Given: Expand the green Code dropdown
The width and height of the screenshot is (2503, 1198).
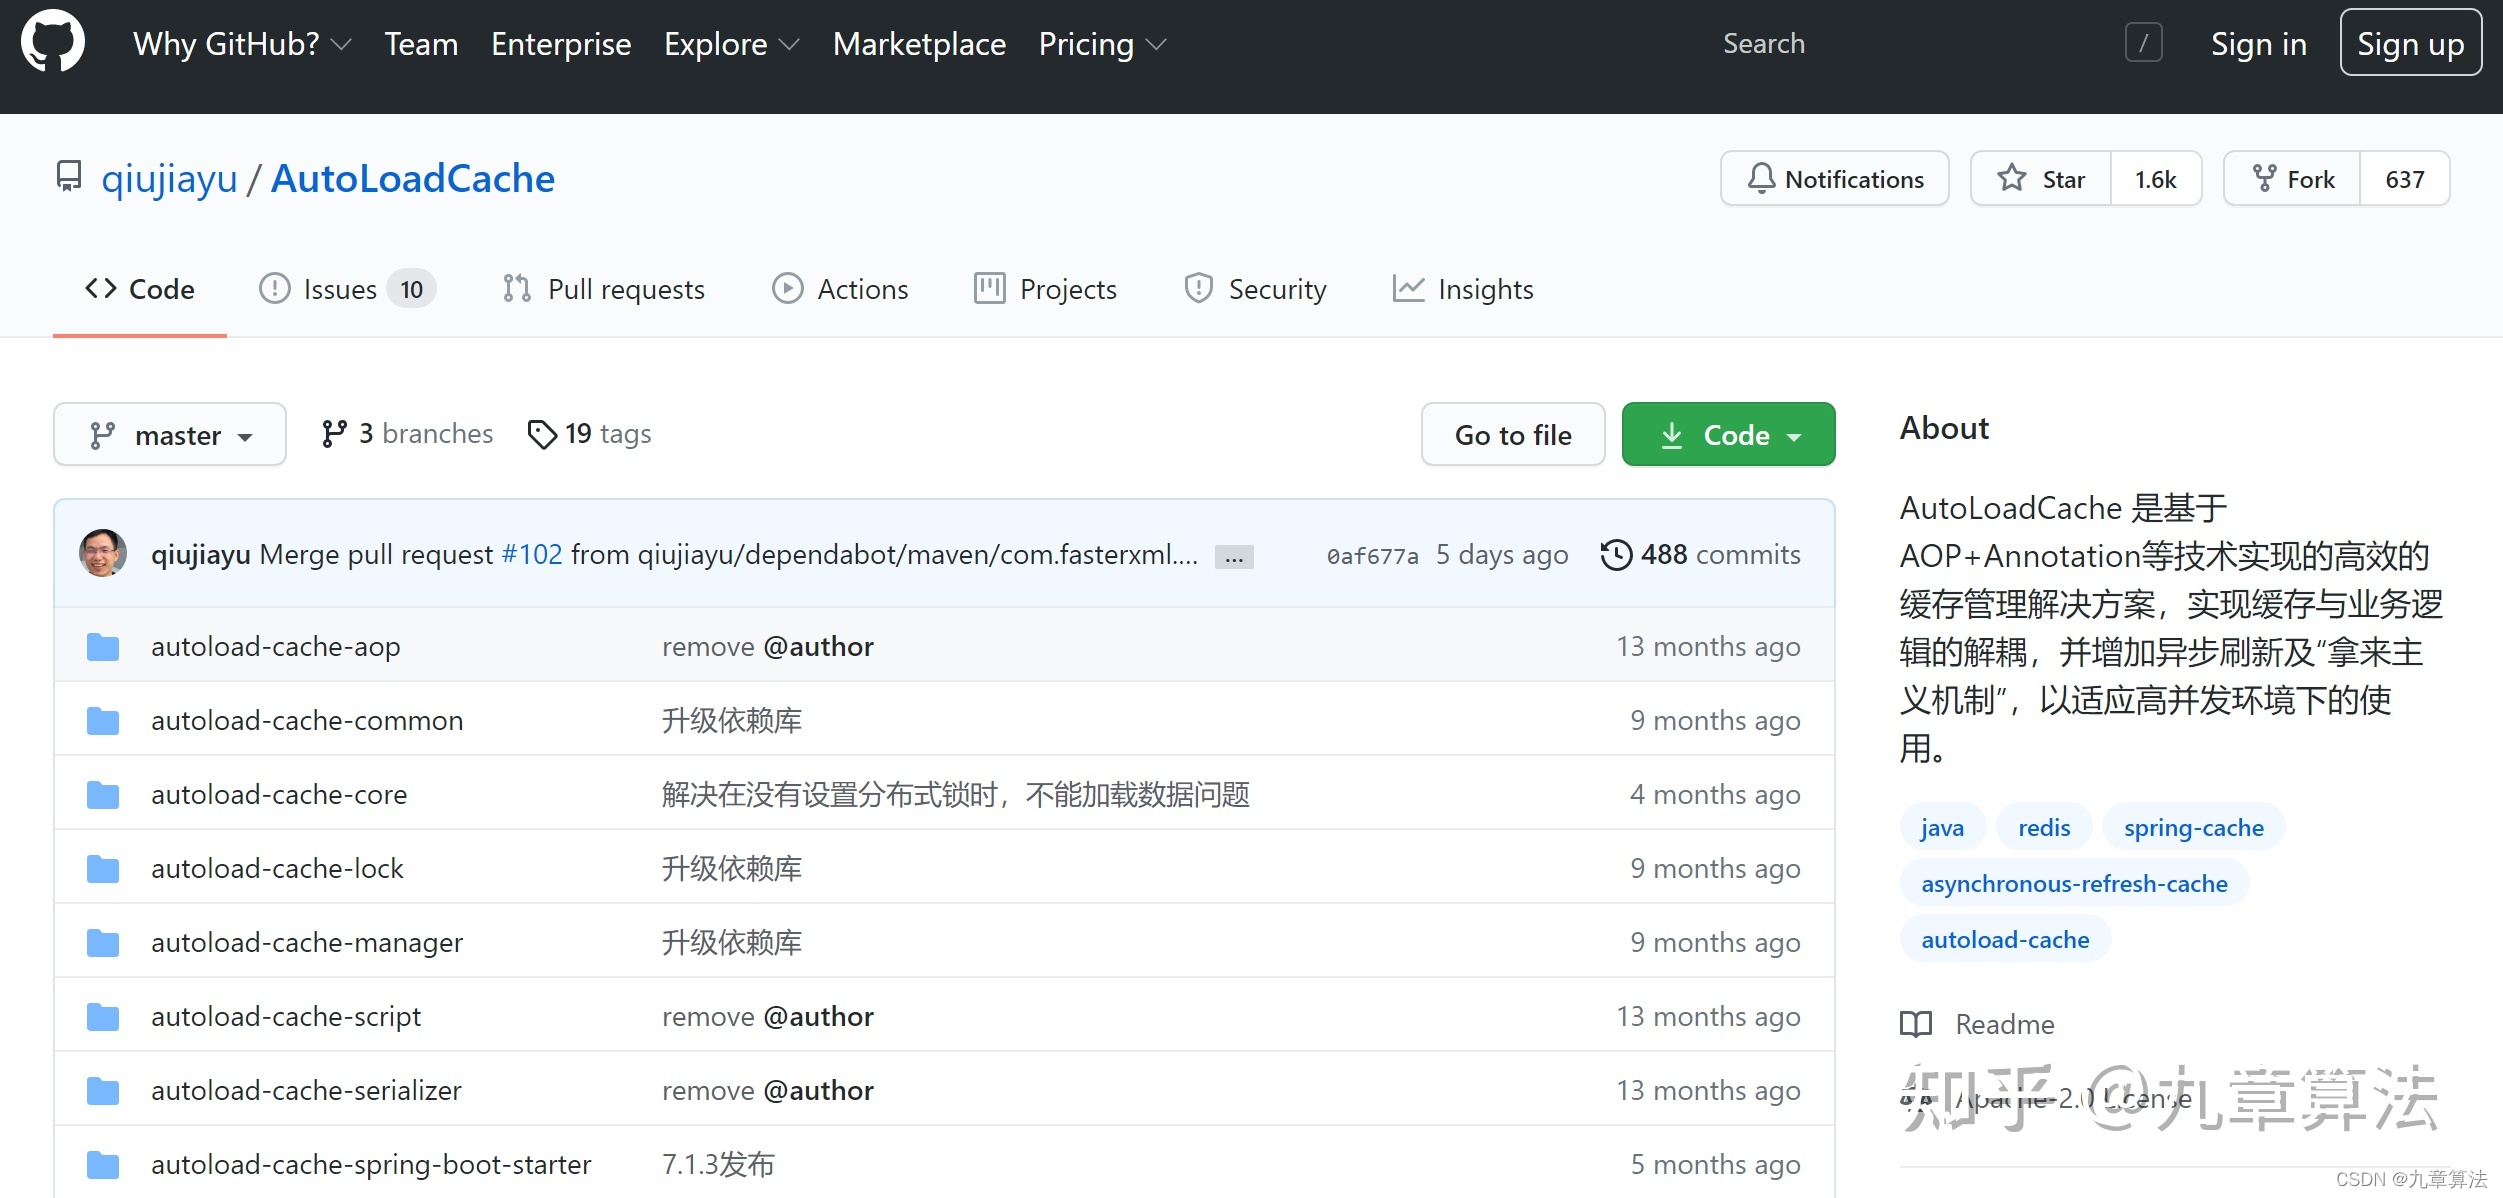Looking at the screenshot, I should pyautogui.click(x=1728, y=435).
